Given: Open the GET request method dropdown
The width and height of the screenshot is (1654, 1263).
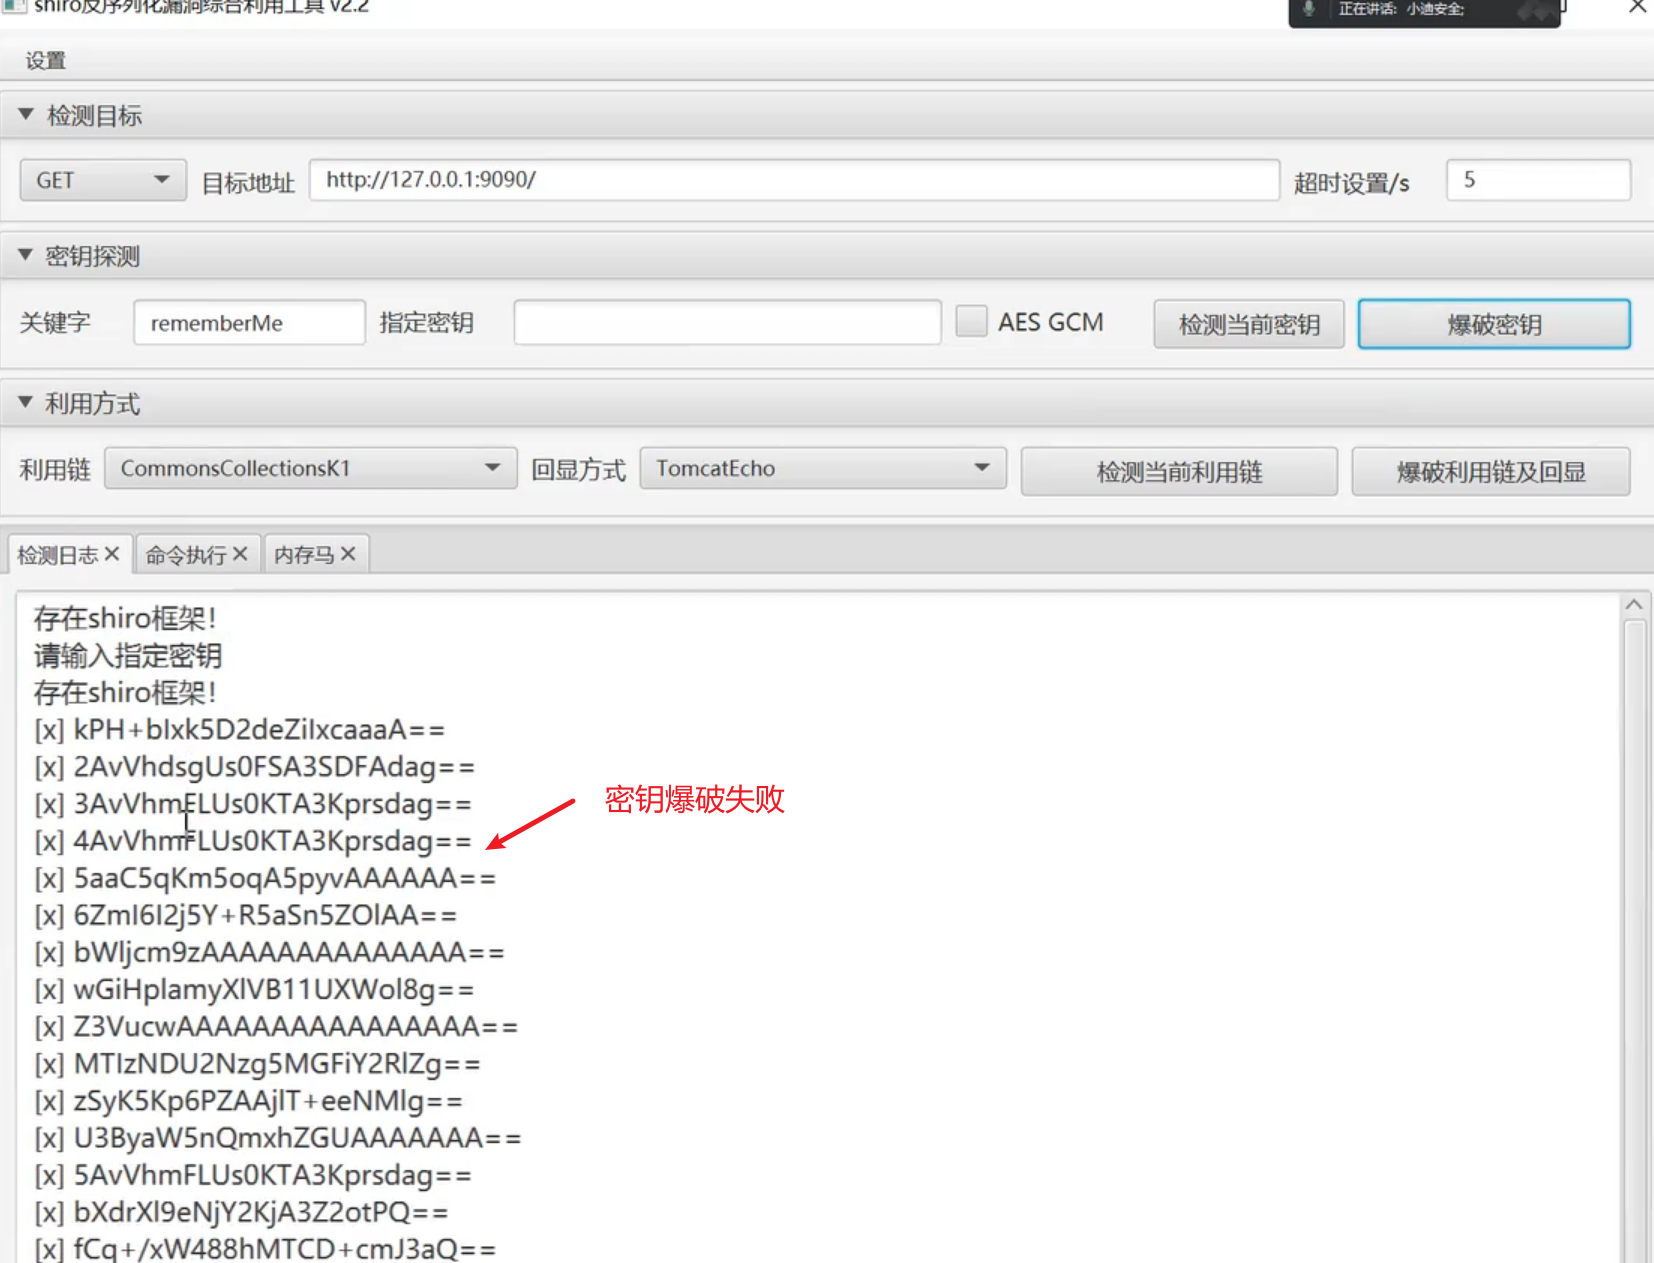Looking at the screenshot, I should click(103, 180).
